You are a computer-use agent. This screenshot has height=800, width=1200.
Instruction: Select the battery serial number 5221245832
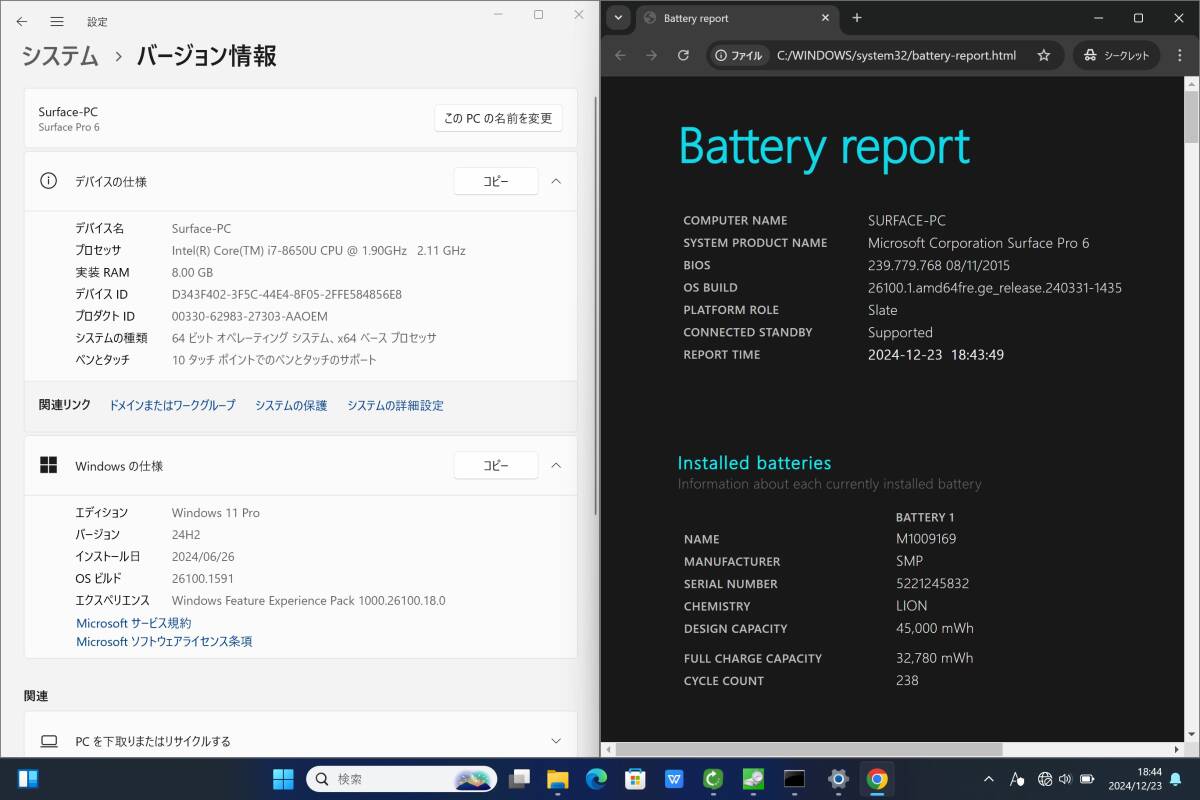(933, 583)
